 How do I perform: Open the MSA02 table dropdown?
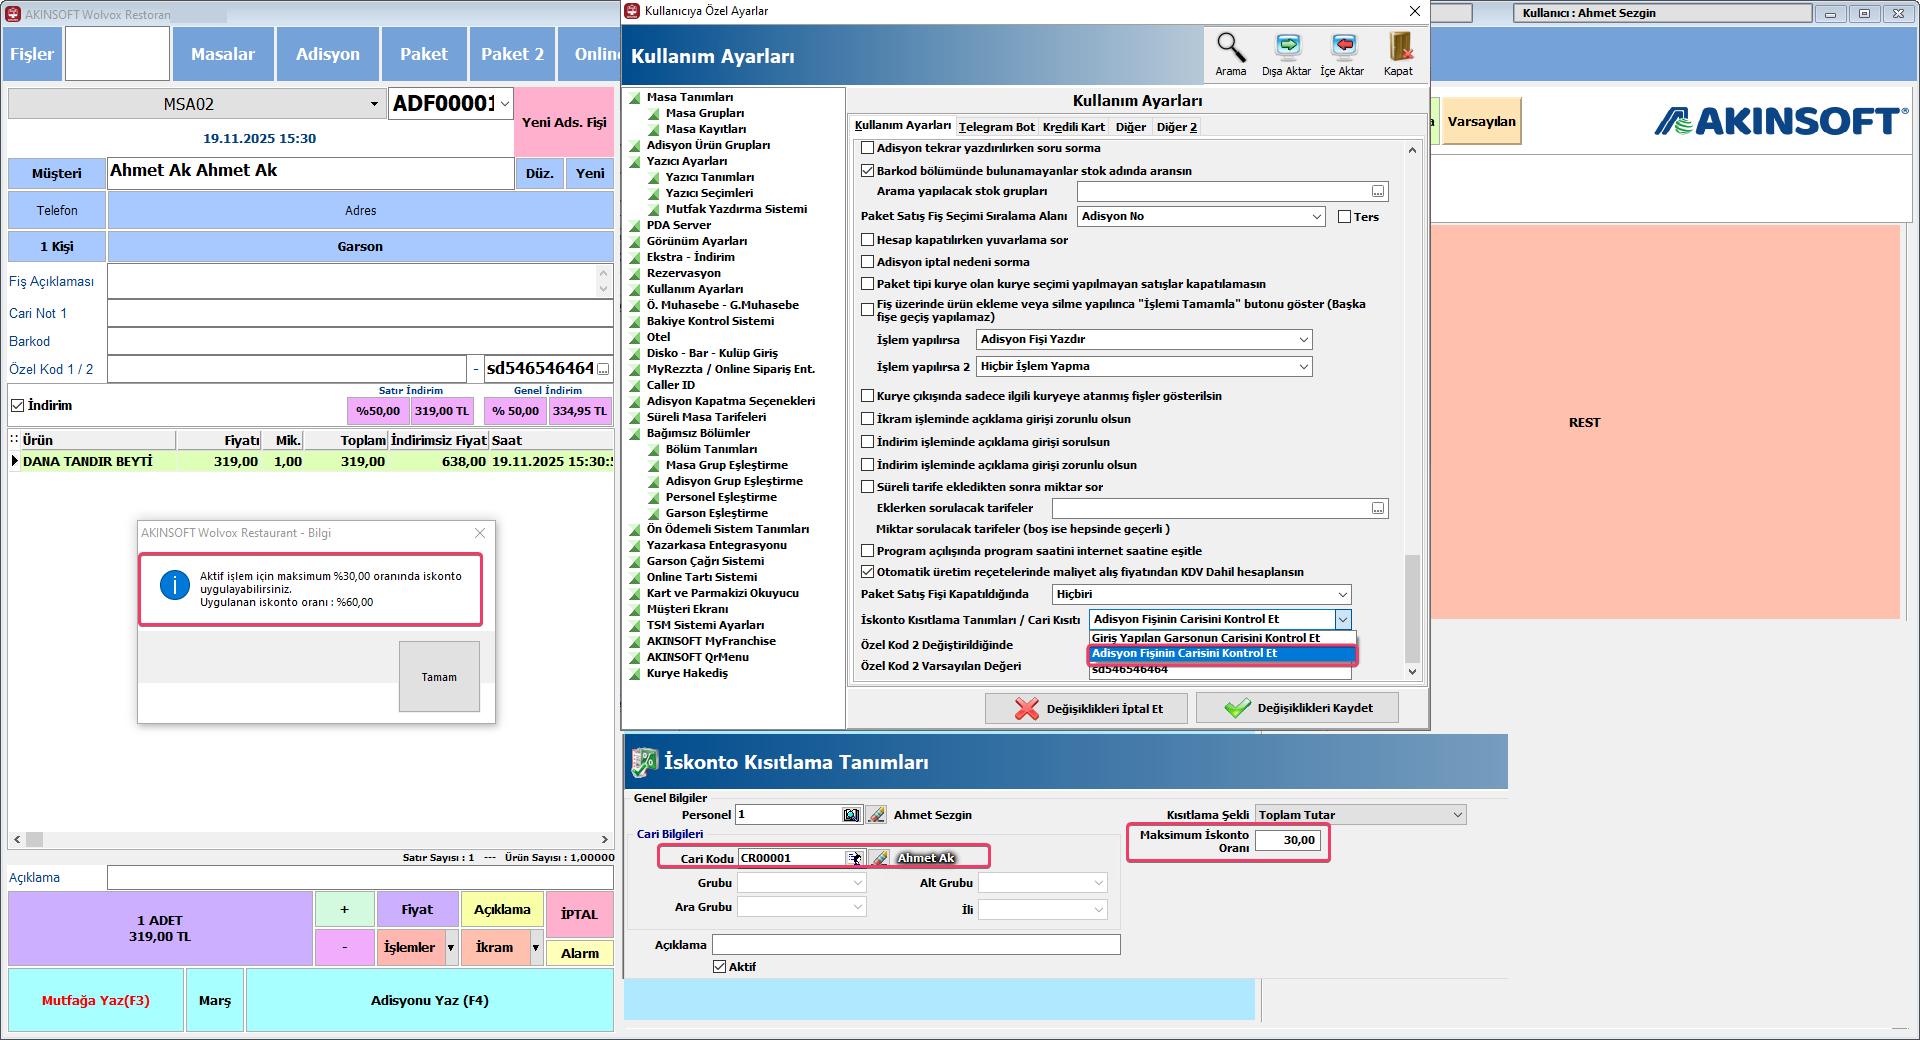(374, 104)
